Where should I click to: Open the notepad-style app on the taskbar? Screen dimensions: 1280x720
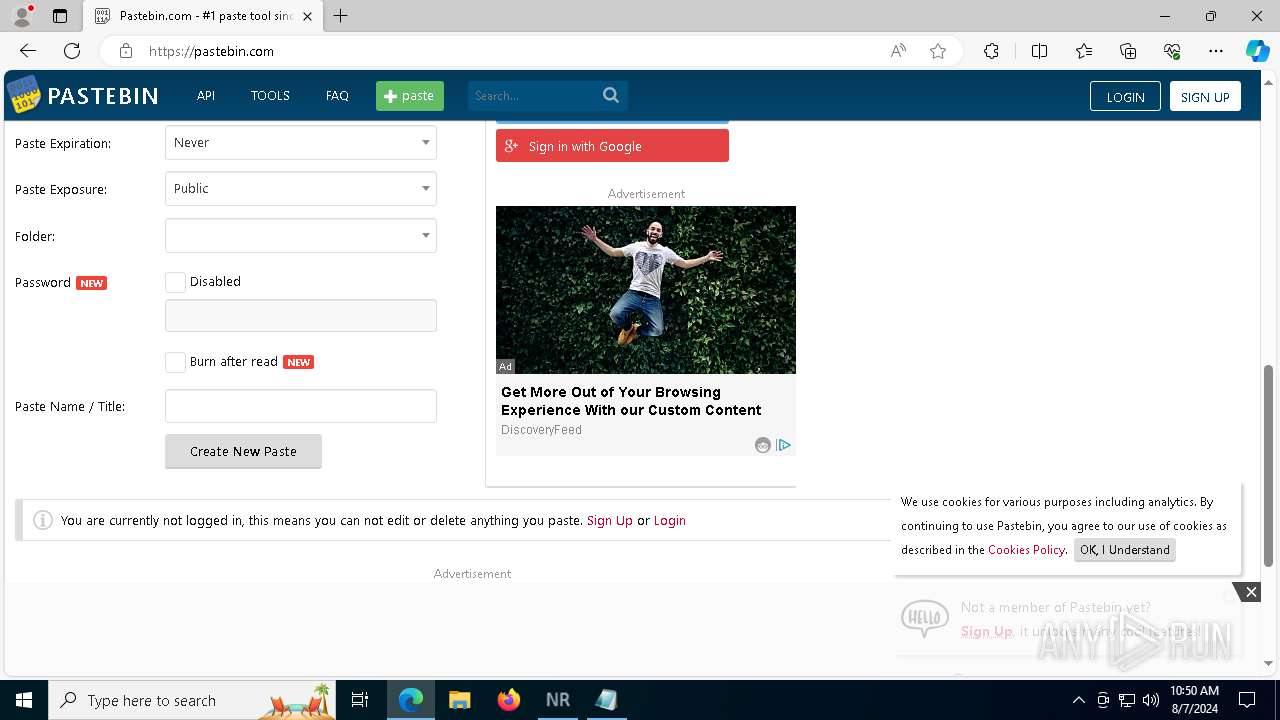tap(606, 700)
